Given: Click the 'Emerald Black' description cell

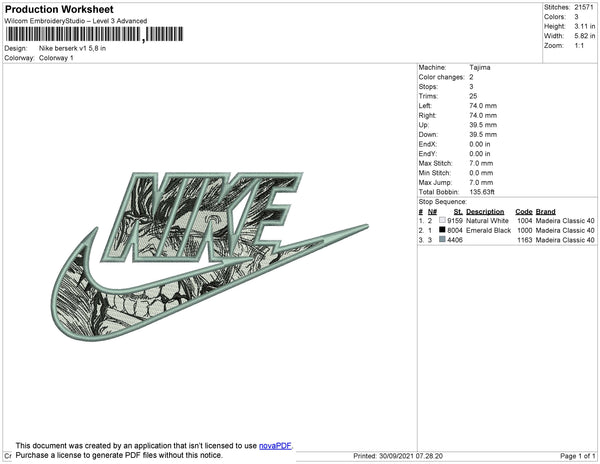Looking at the screenshot, I should pos(488,230).
